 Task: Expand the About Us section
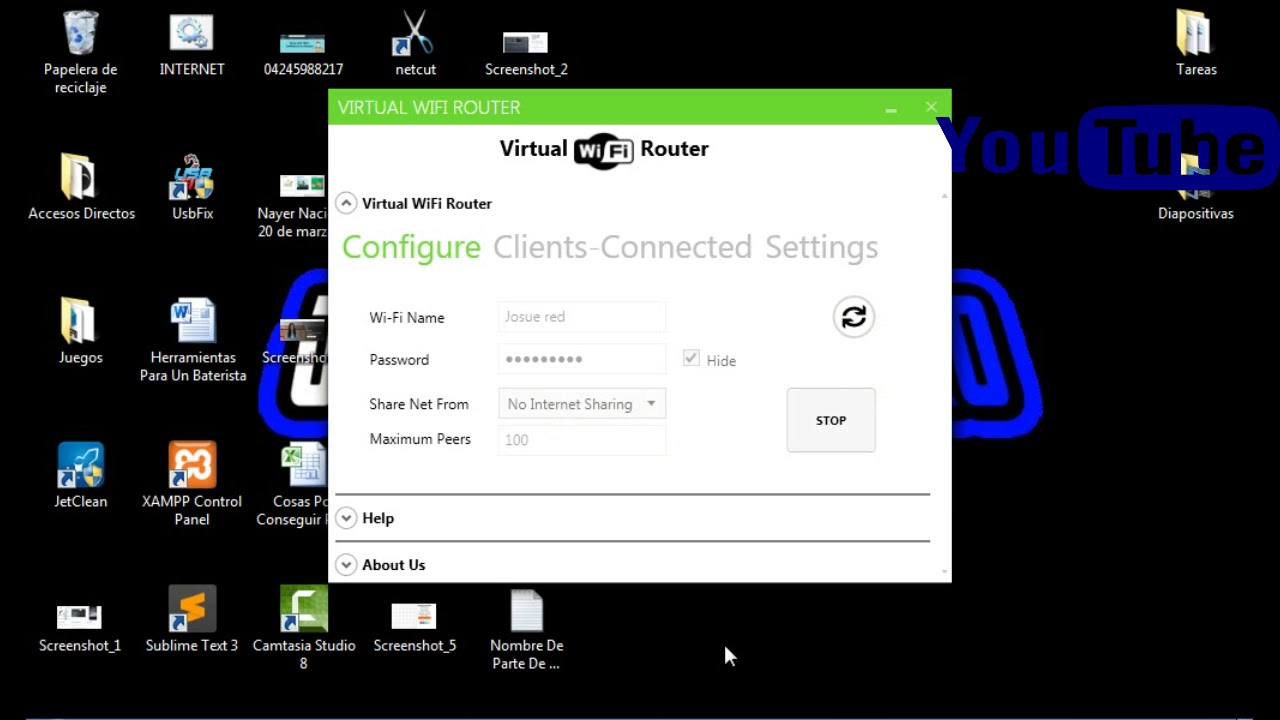(x=346, y=565)
